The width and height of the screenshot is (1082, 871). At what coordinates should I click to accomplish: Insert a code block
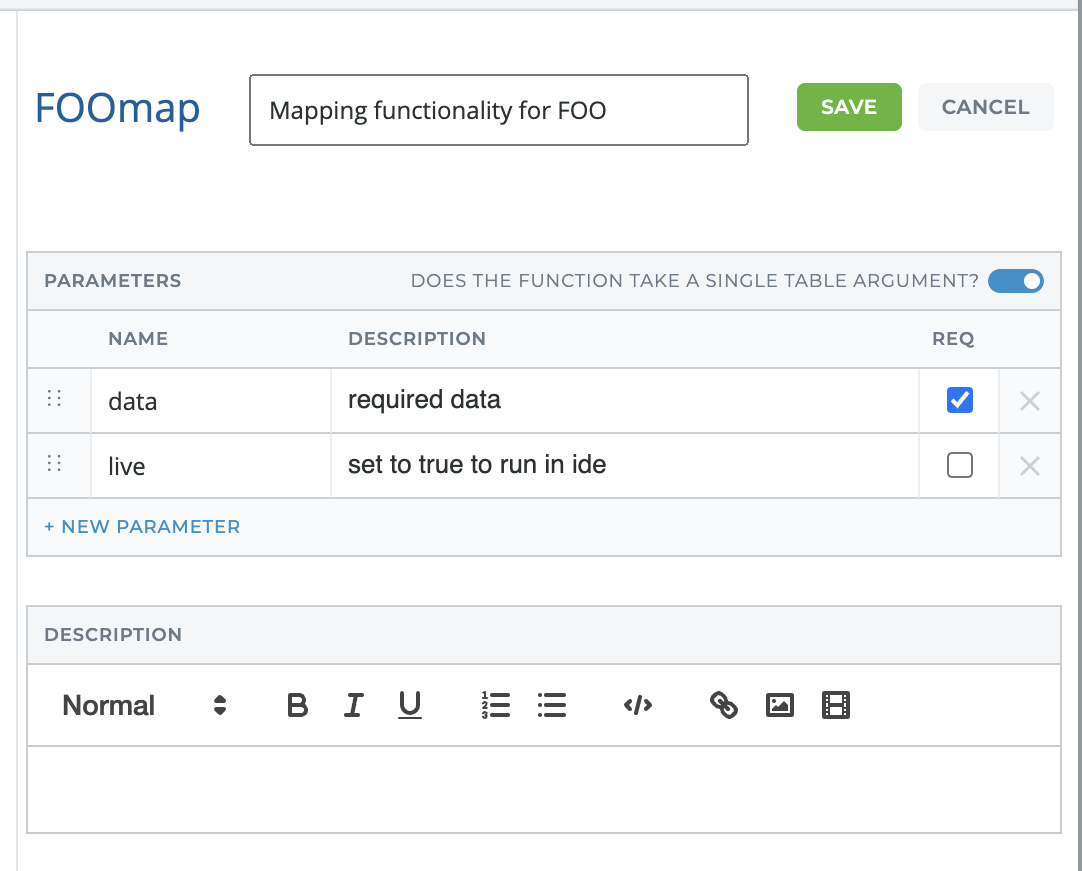pyautogui.click(x=637, y=706)
